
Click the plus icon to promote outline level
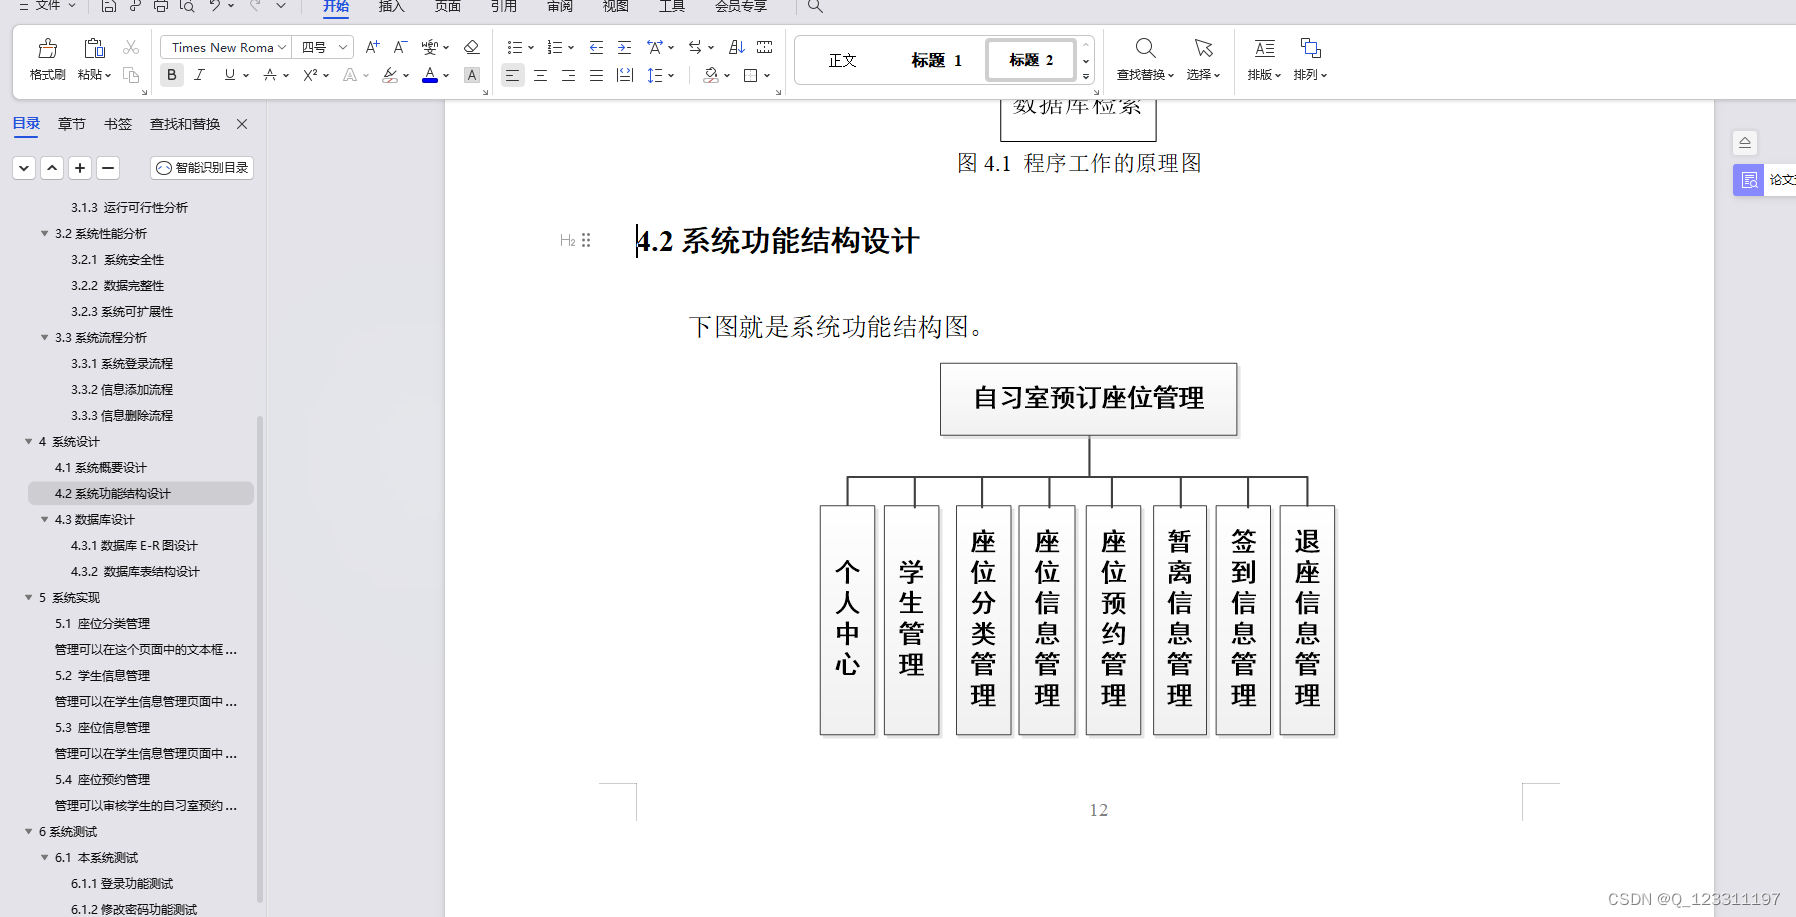point(80,168)
